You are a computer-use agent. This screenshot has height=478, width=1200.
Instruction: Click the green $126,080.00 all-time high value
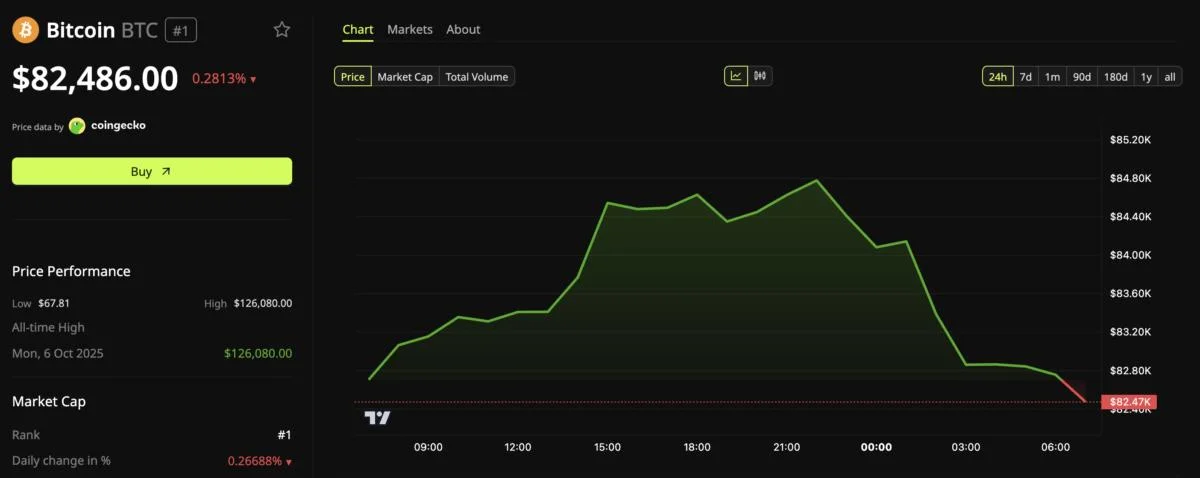click(x=258, y=353)
